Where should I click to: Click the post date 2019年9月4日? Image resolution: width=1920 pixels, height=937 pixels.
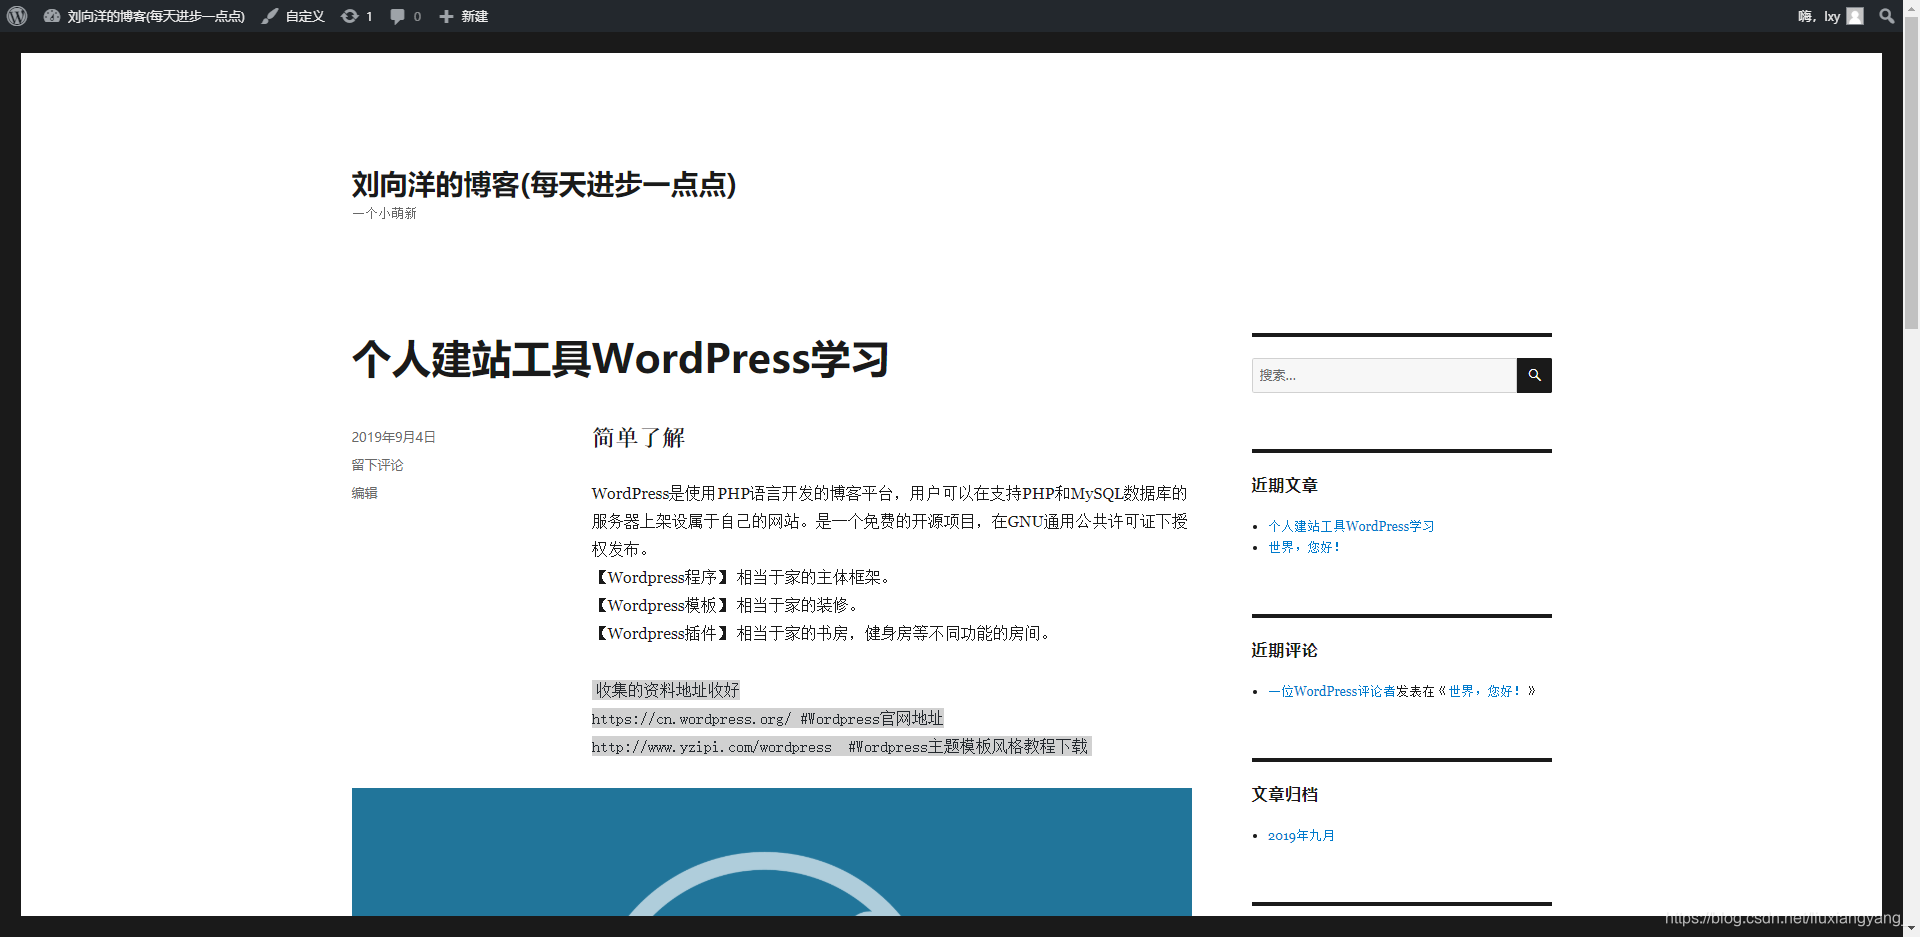coord(393,437)
